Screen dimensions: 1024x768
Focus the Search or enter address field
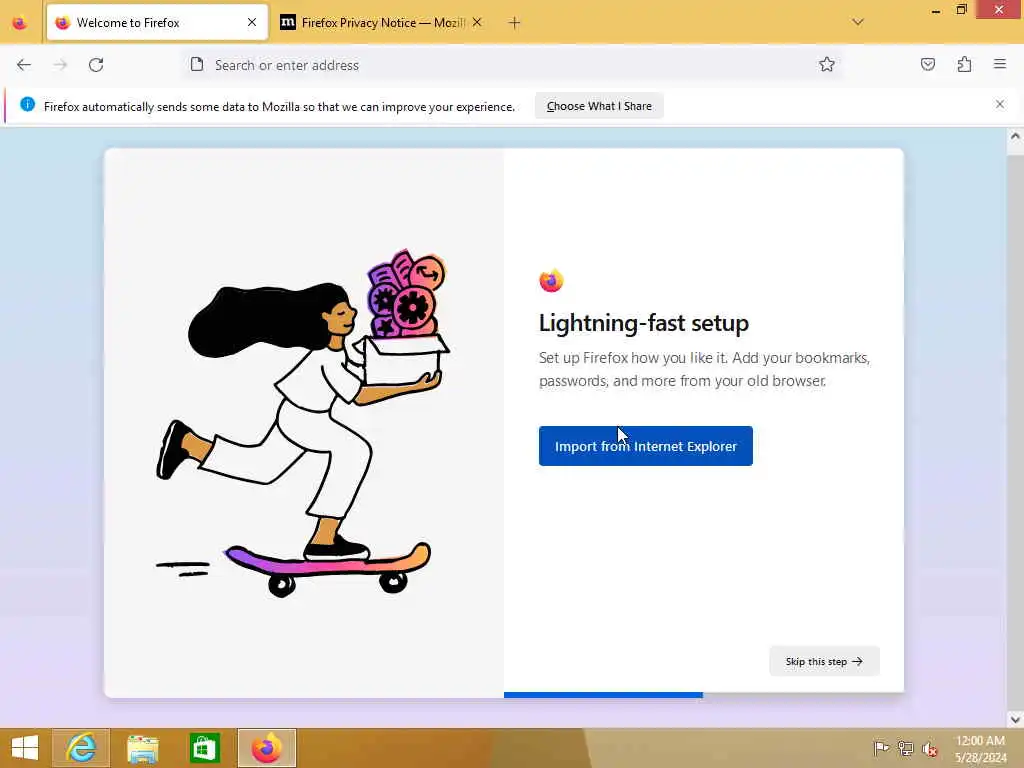(513, 65)
